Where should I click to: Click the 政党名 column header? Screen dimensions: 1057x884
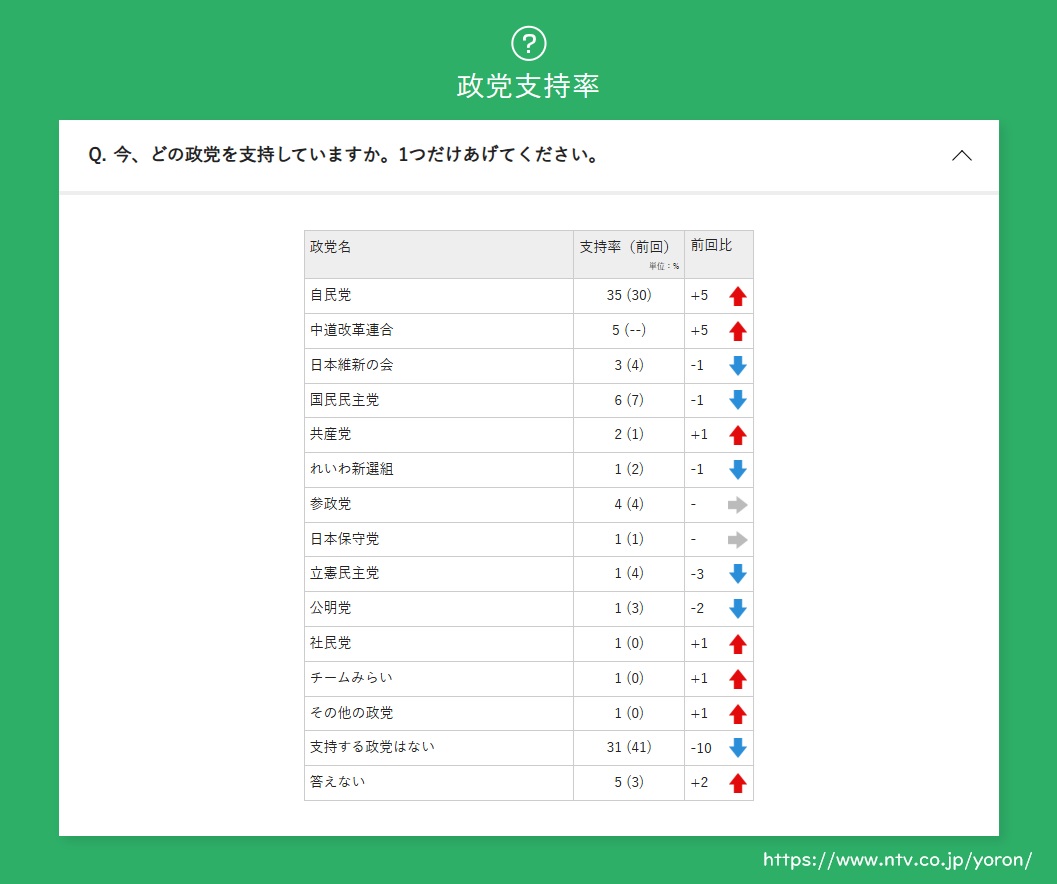click(x=331, y=246)
